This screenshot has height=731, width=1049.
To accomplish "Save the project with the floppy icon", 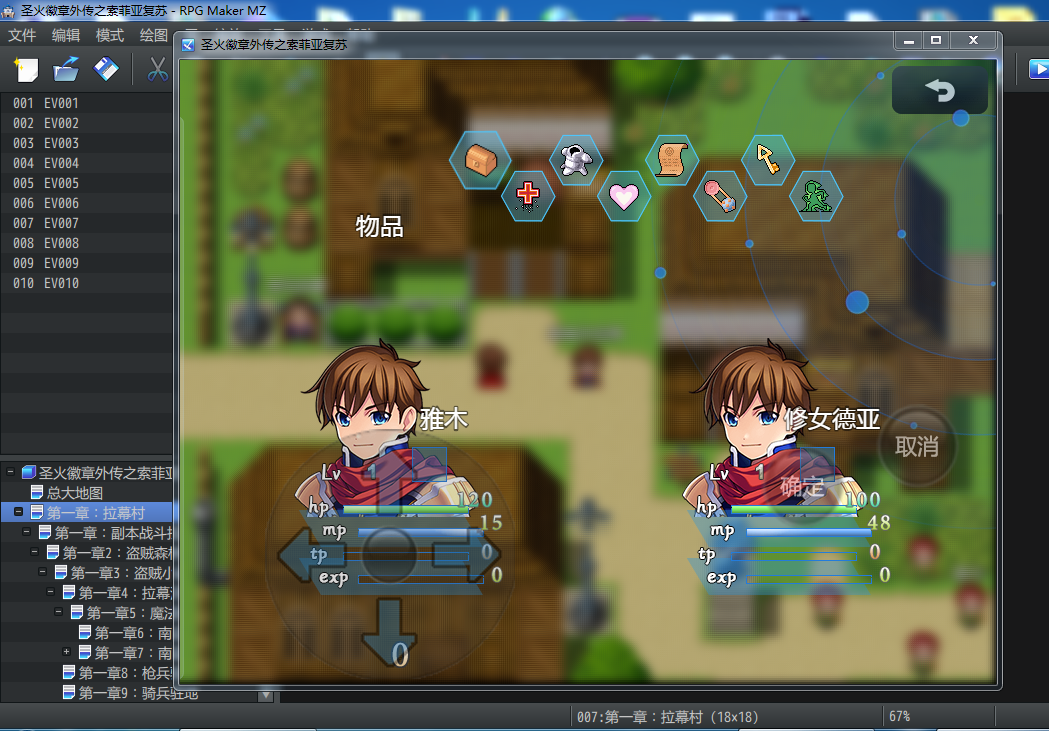I will click(106, 69).
